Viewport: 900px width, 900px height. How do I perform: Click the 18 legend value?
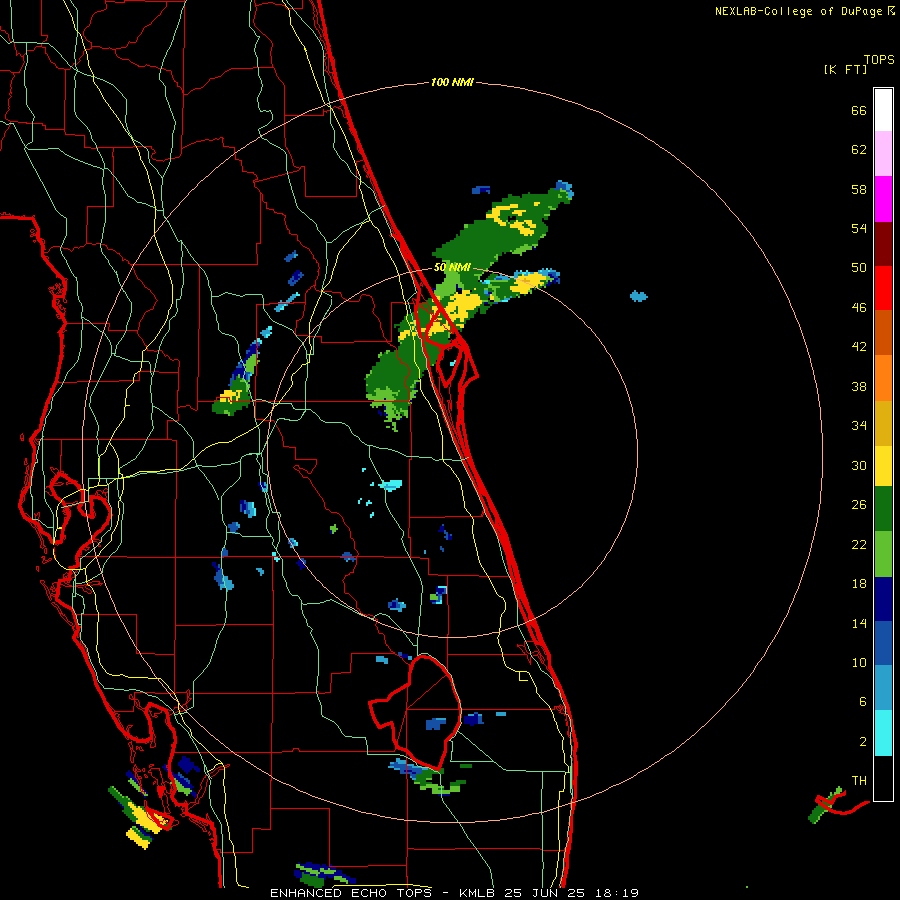[859, 584]
